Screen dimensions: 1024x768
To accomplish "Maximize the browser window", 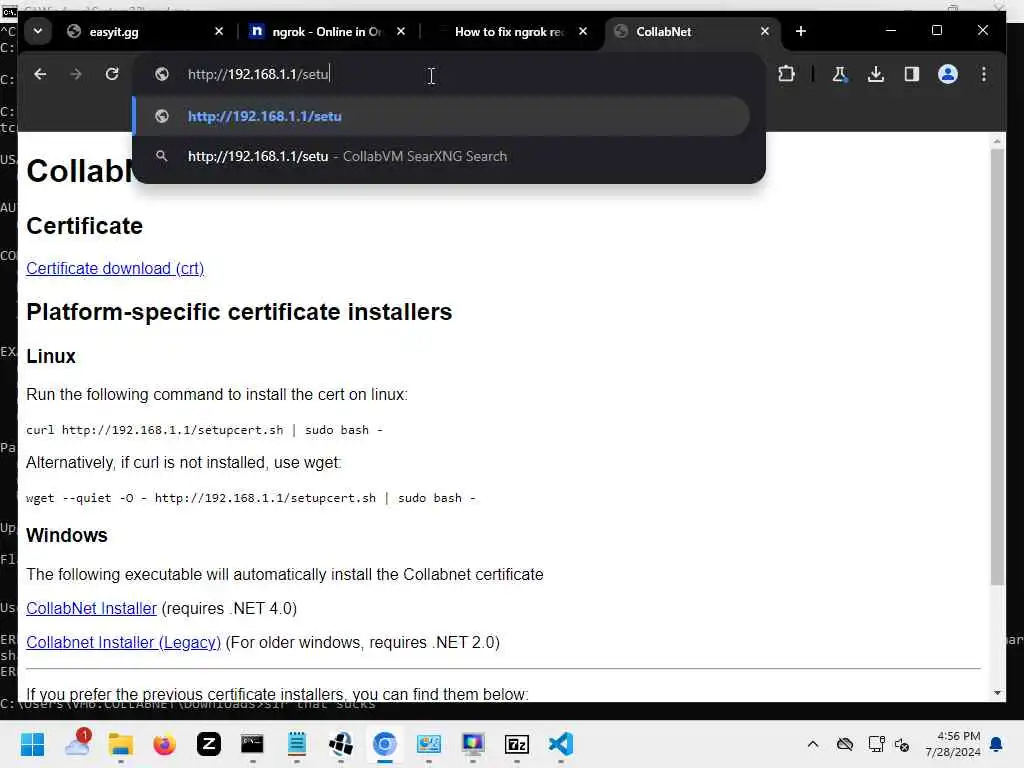I will [936, 31].
